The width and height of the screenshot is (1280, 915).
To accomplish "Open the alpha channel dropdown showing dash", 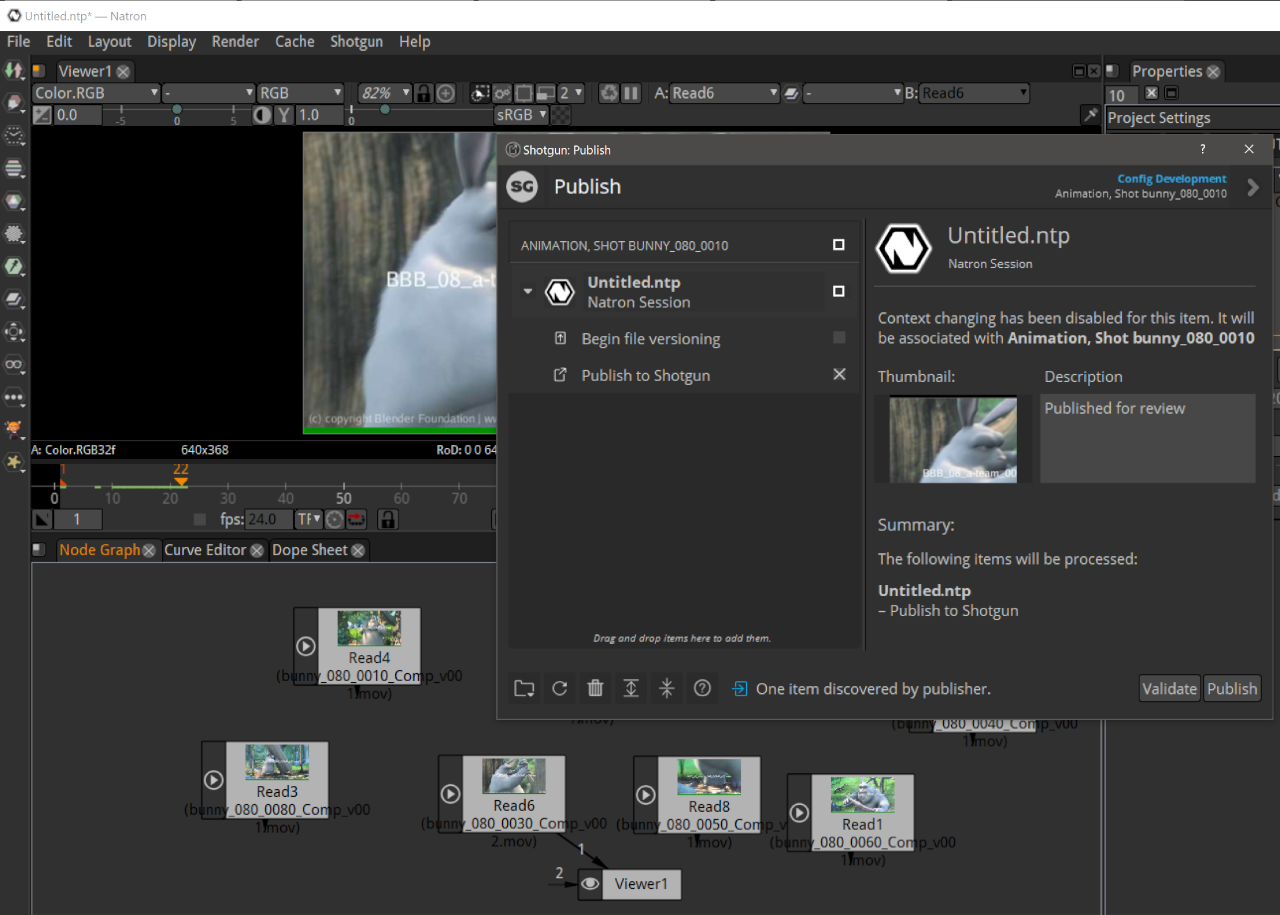I will [x=209, y=93].
